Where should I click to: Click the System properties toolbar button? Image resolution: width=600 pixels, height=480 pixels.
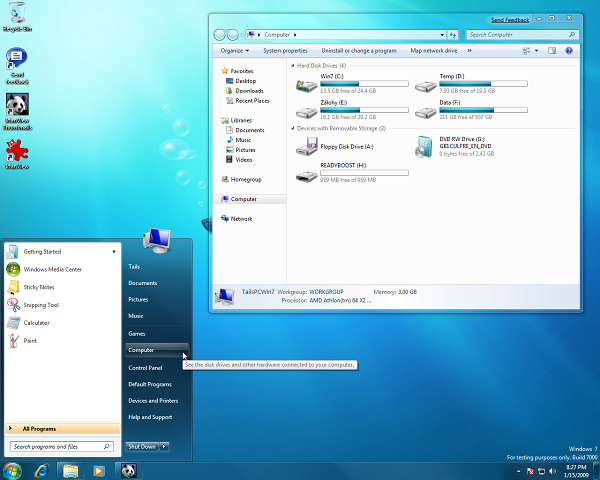(285, 50)
